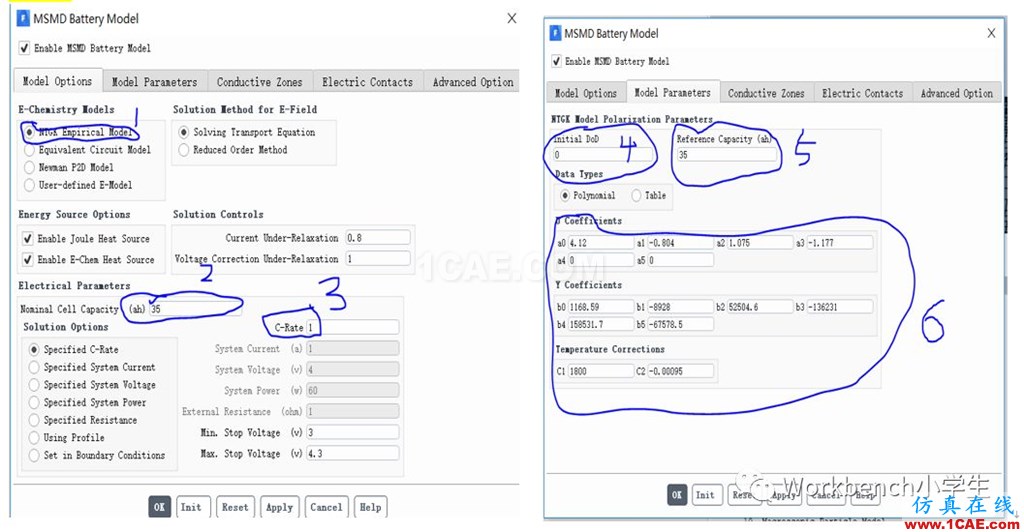This screenshot has width=1024, height=532.
Task: Open Advanced Option tab in right dialog
Action: pyautogui.click(x=957, y=93)
